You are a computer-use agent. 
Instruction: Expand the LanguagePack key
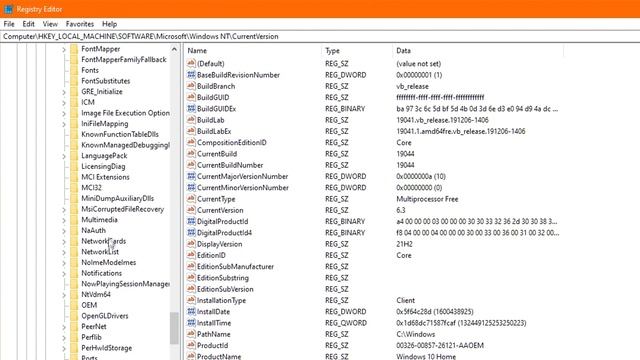[64, 156]
